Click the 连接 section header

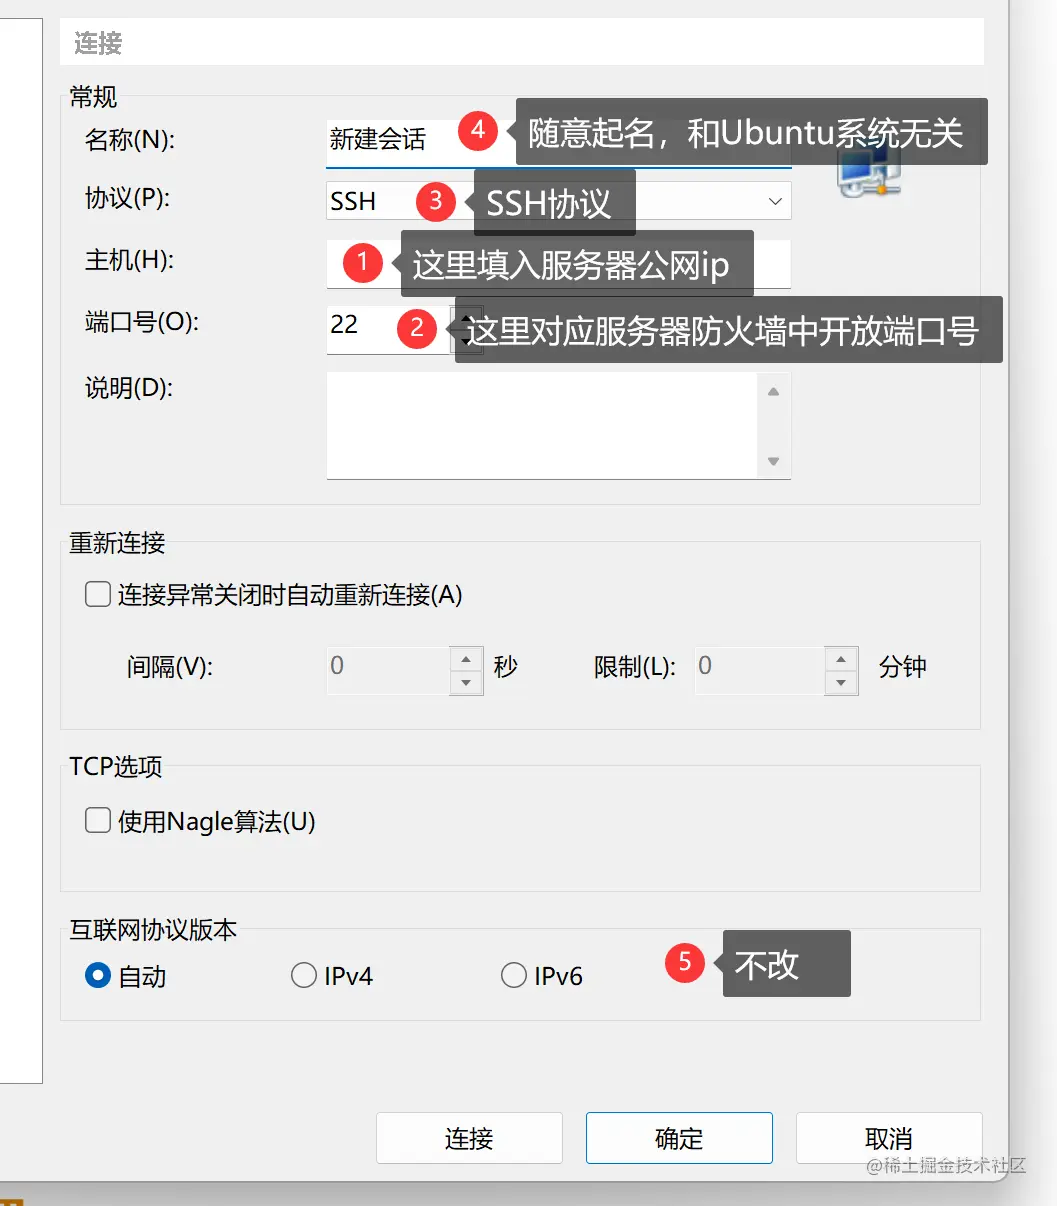[98, 43]
